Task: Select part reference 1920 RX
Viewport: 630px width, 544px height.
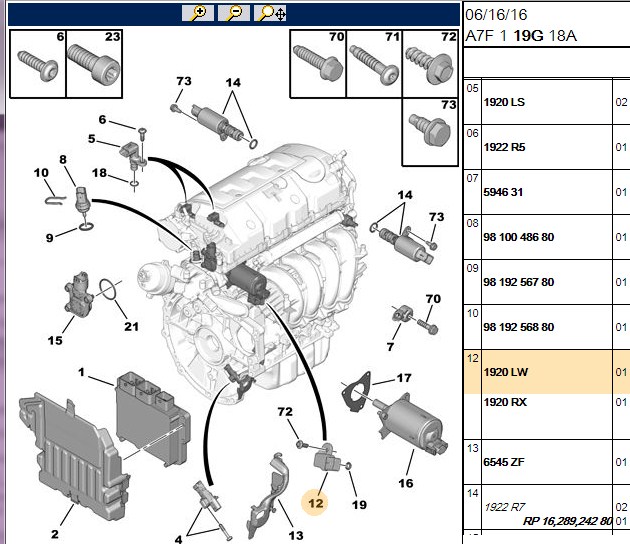Action: tap(505, 402)
